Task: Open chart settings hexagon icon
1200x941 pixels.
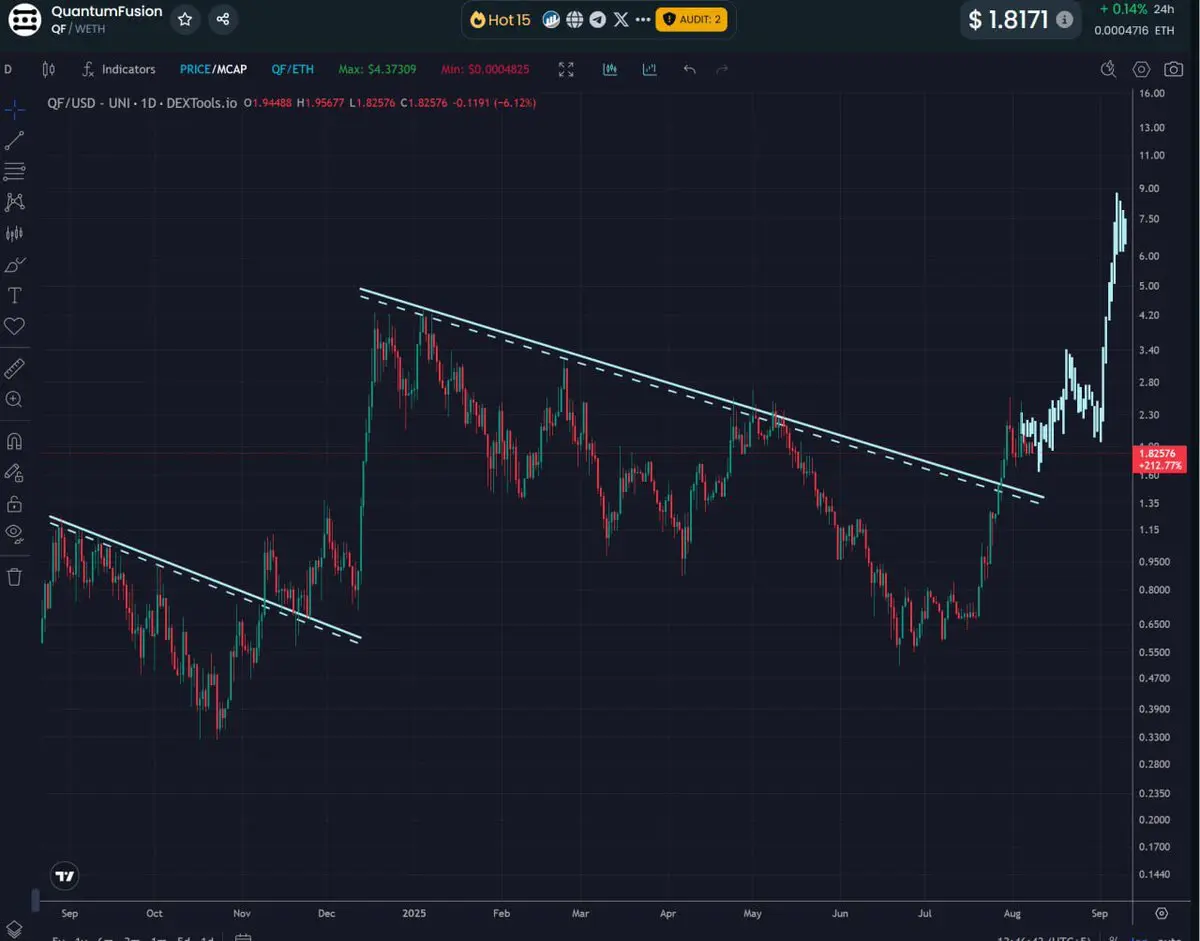Action: click(1141, 69)
